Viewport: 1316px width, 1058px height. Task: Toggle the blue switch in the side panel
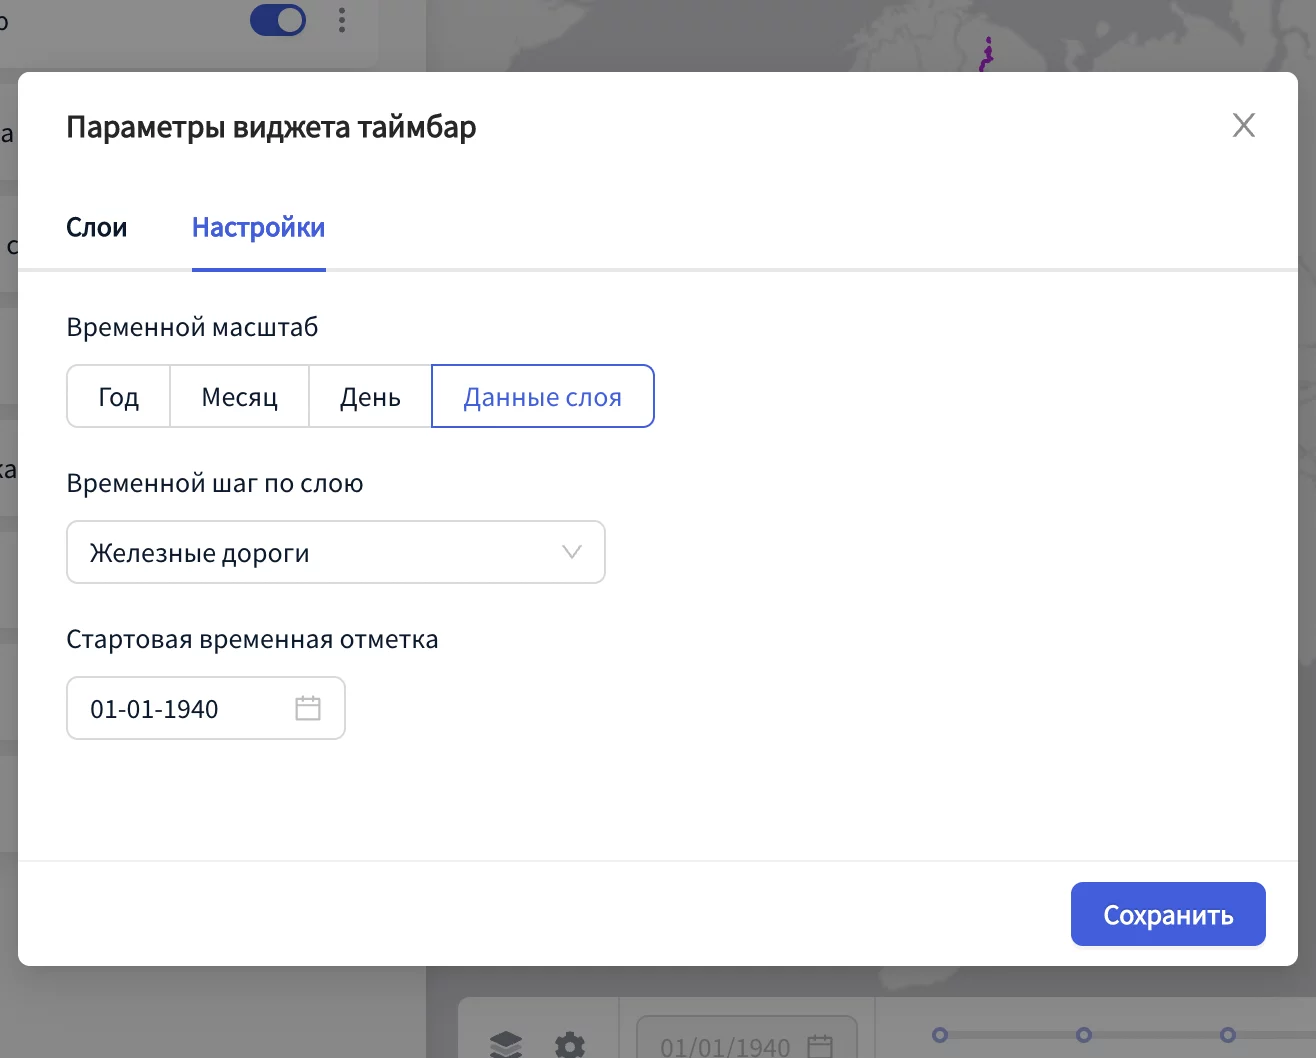pos(278,20)
